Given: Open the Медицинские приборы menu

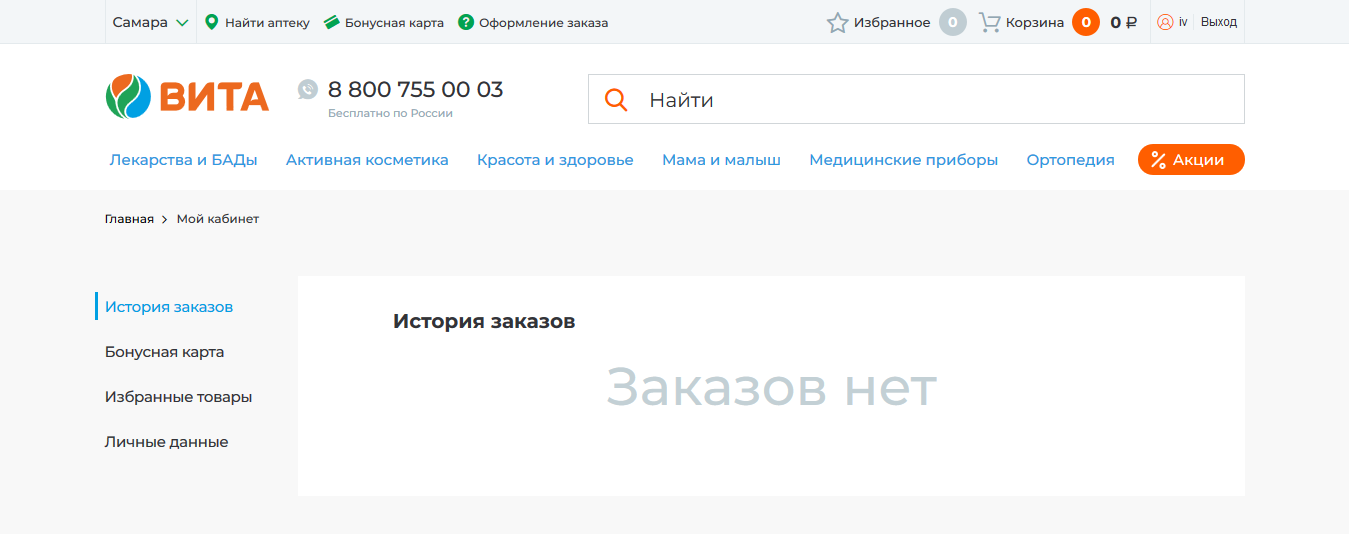Looking at the screenshot, I should coord(904,160).
